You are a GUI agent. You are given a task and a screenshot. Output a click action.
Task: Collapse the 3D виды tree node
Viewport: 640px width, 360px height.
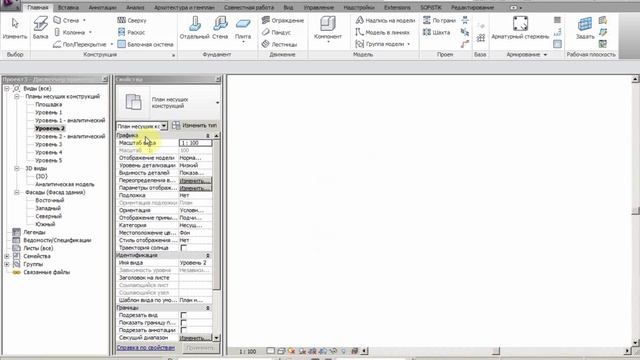(x=17, y=169)
